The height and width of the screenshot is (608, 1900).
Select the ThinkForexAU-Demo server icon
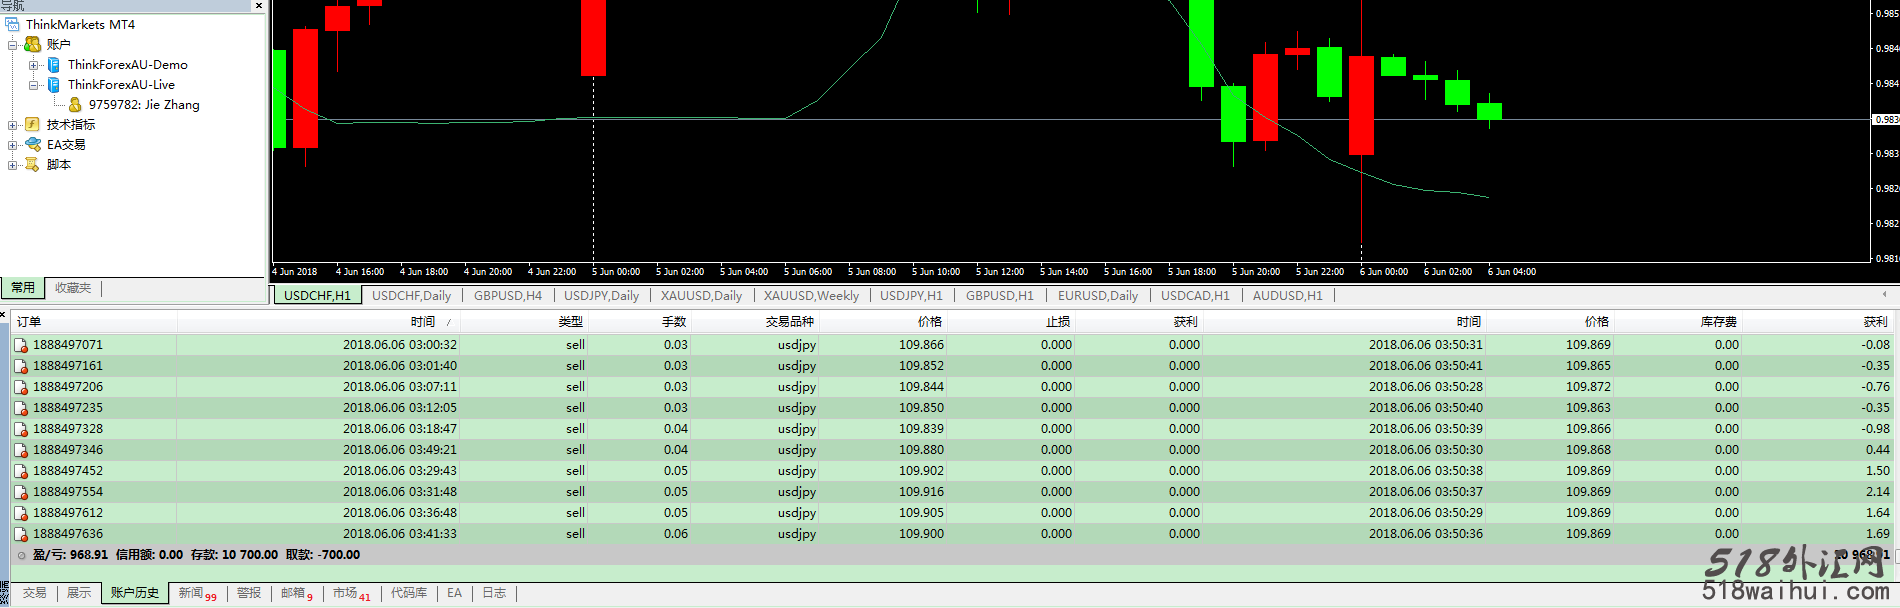(x=54, y=64)
